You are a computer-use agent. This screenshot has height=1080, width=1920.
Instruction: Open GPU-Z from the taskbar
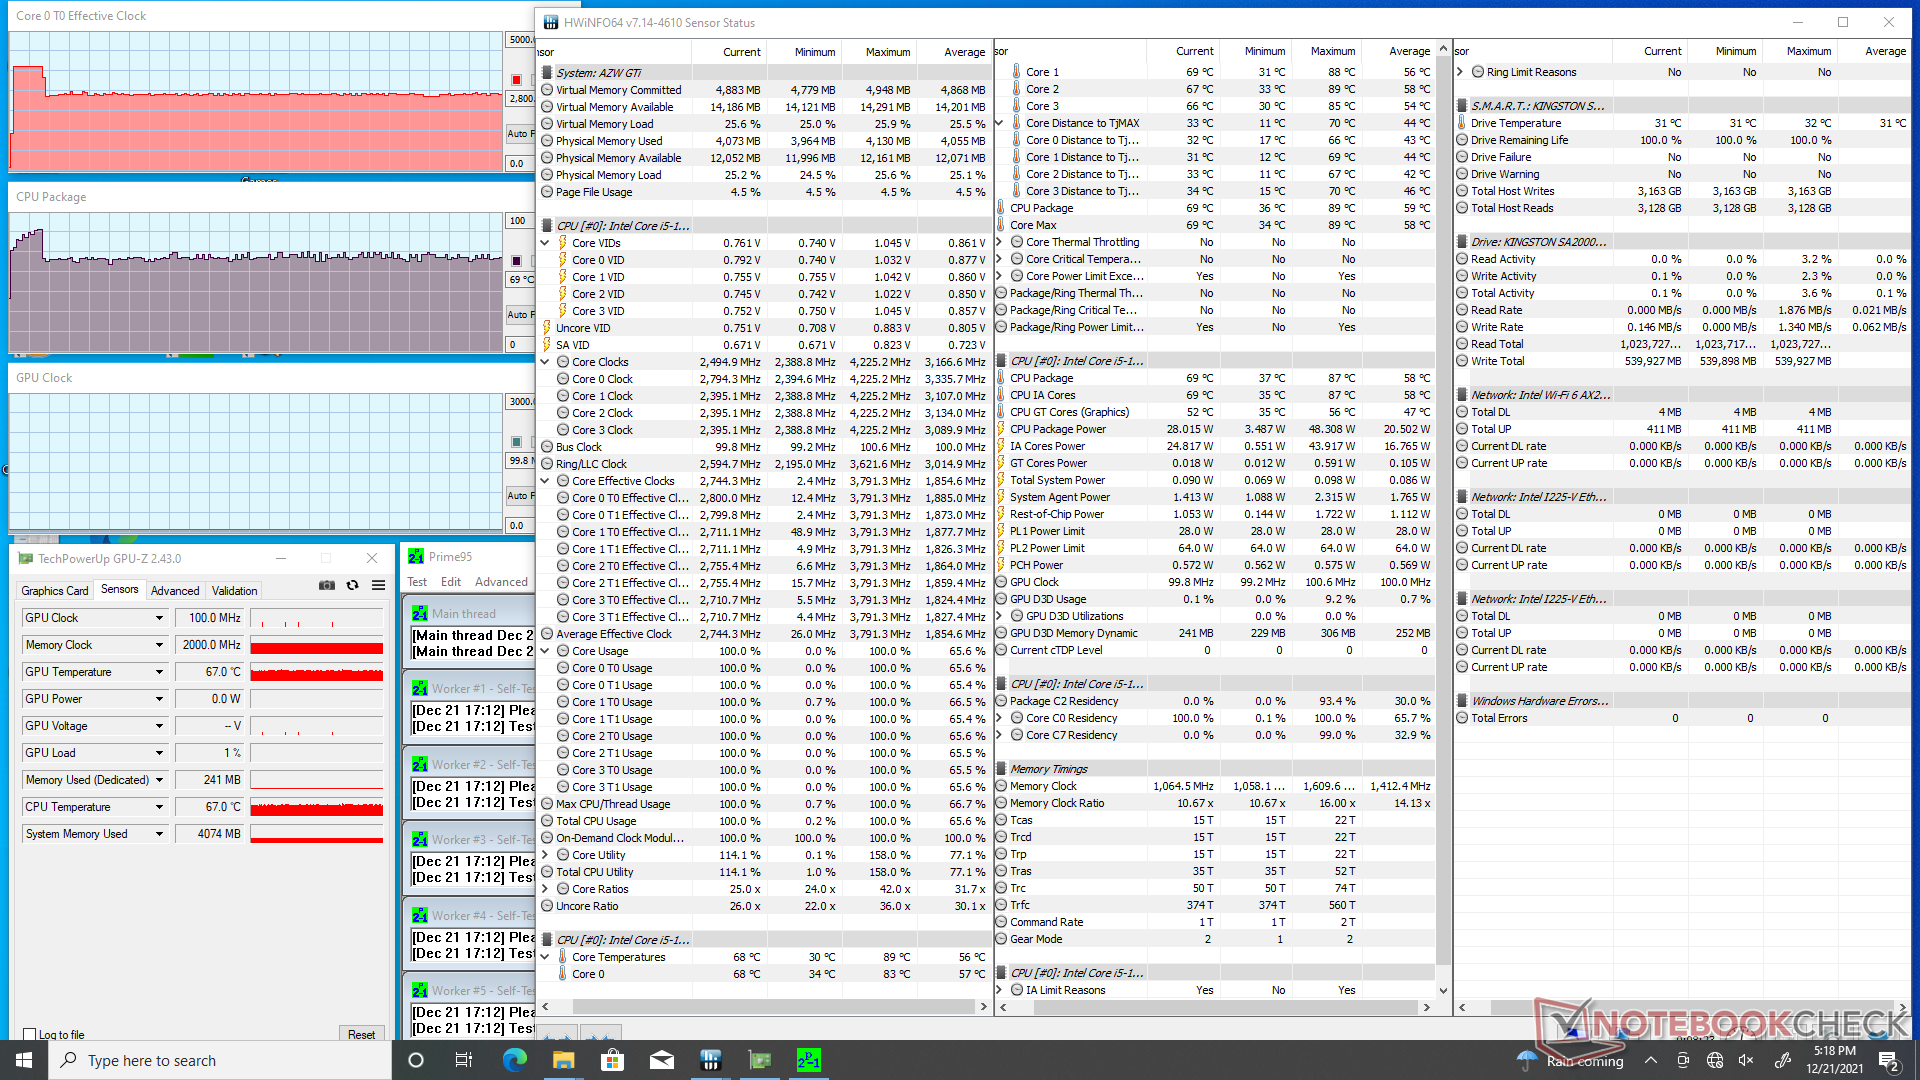click(760, 1060)
